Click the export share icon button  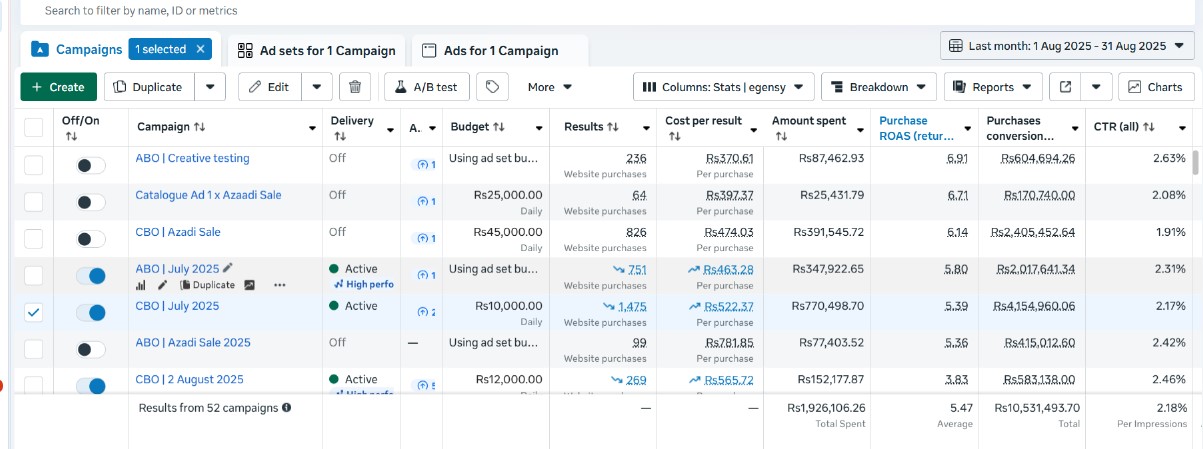(1066, 87)
